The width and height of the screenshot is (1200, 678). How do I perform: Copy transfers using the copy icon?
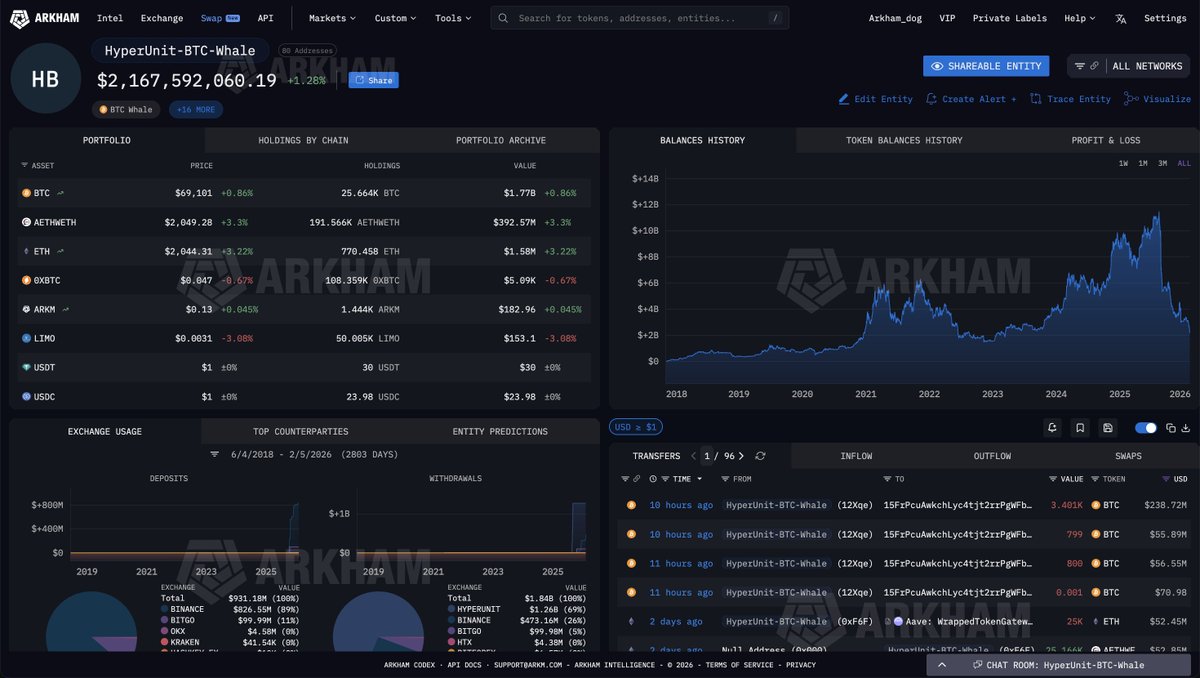pos(1171,428)
